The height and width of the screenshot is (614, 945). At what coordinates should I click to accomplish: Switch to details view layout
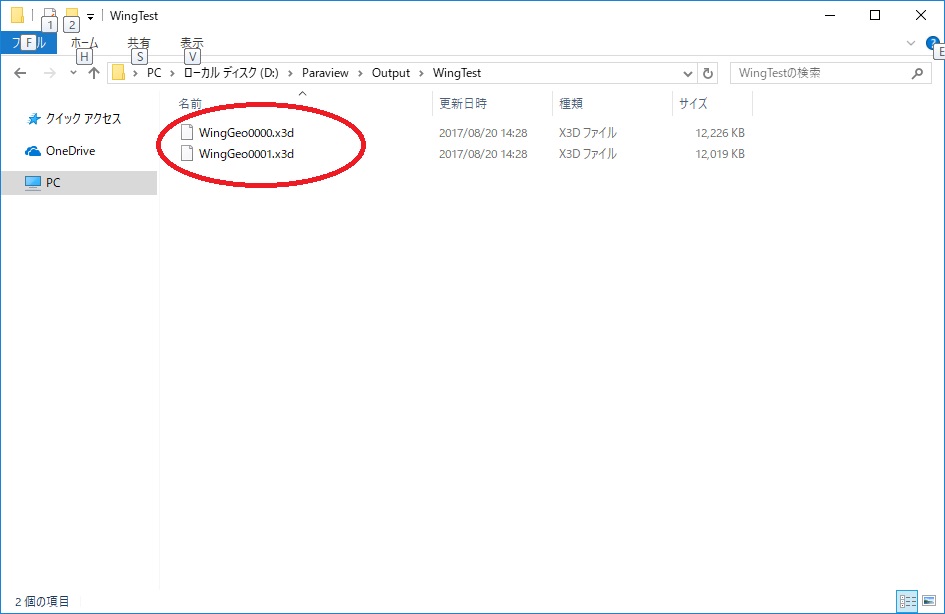907,601
